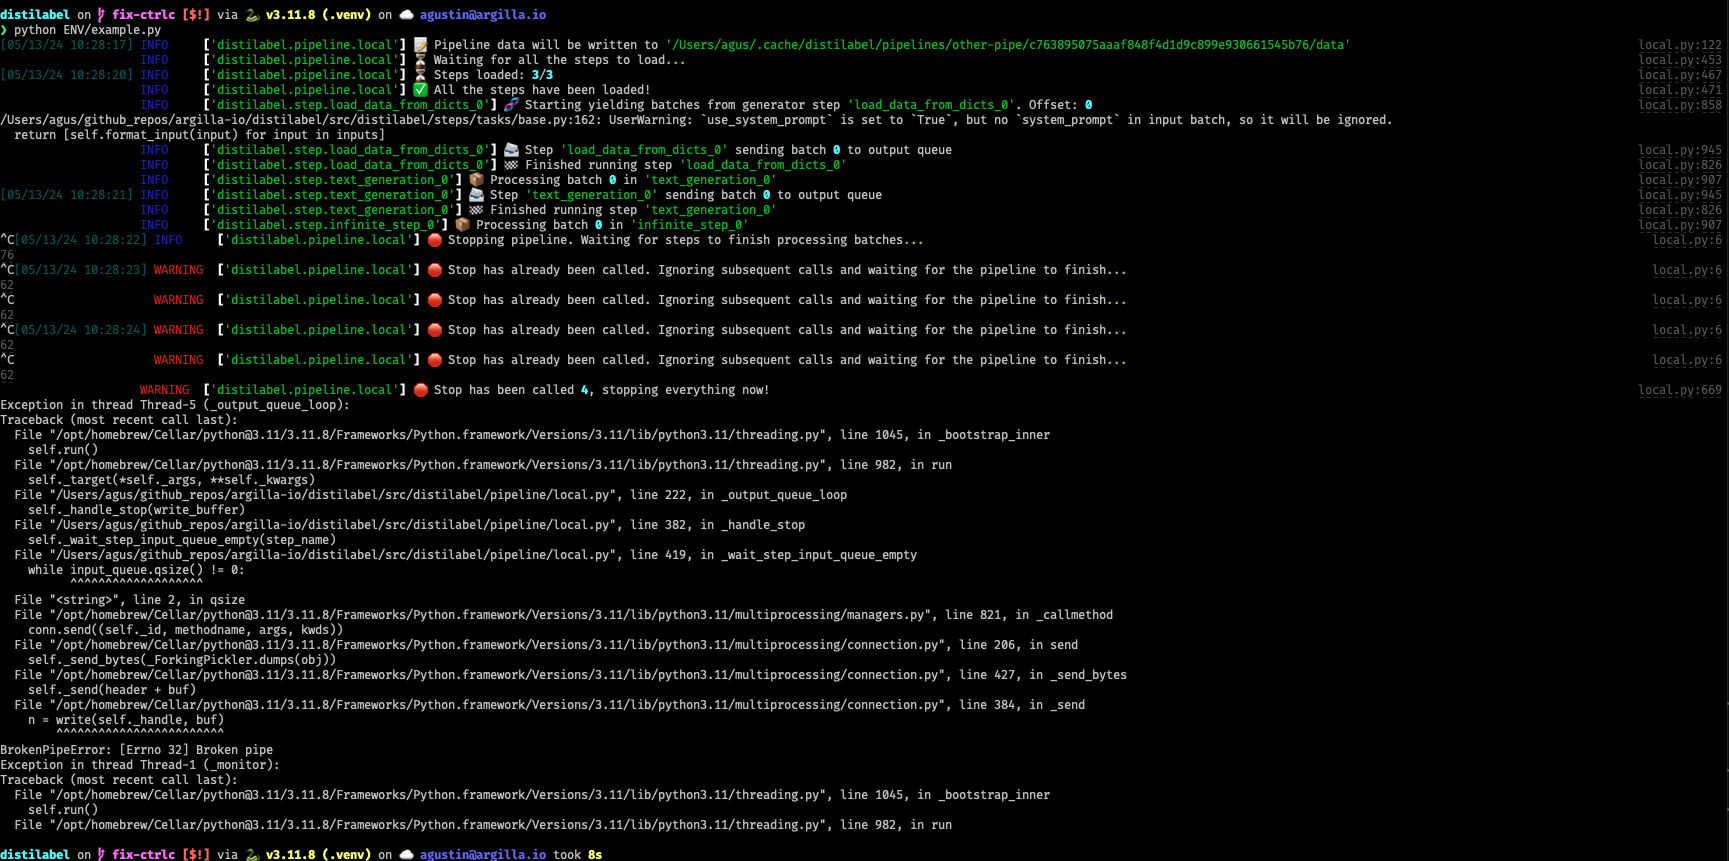The width and height of the screenshot is (1729, 861).
Task: Click 'self._send(header + buf)' code line
Action: [112, 690]
